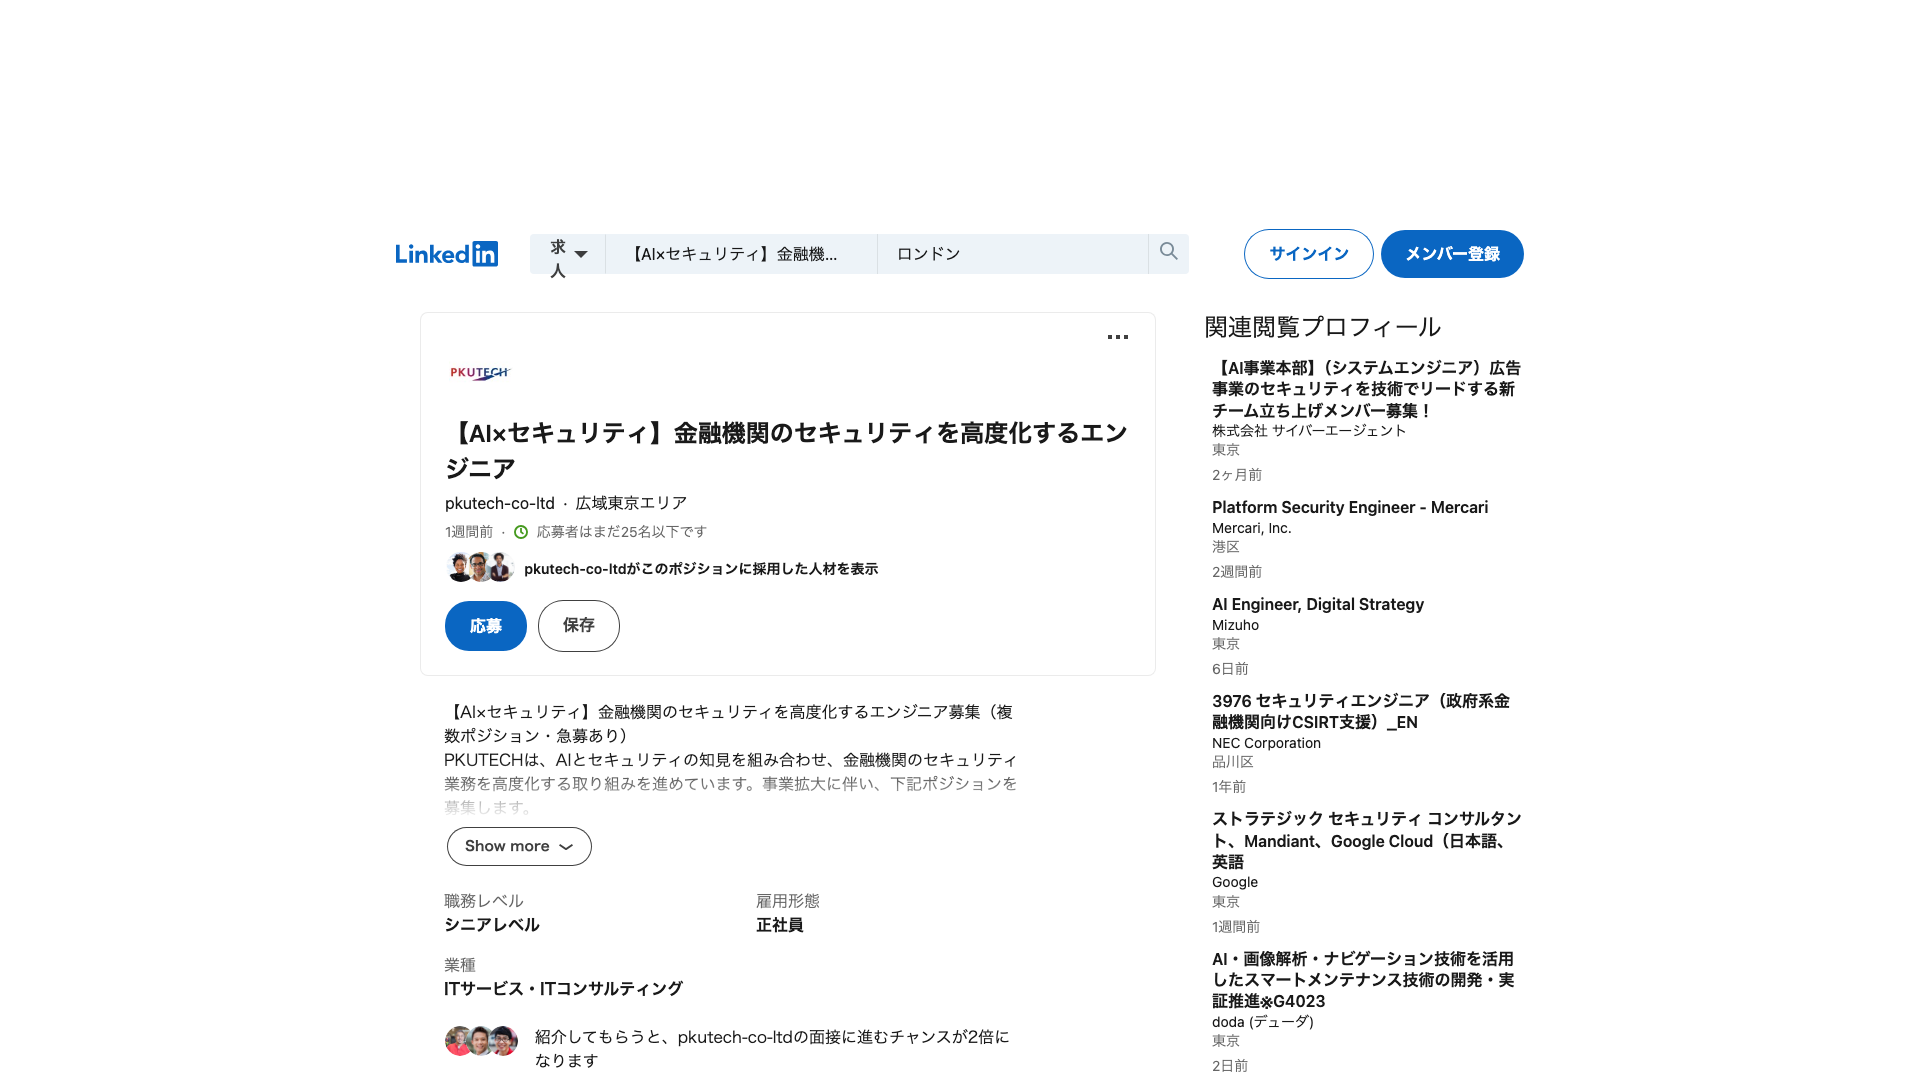Click the 応募者はまだ25名以下です text
This screenshot has height=1080, width=1920.
click(x=621, y=532)
